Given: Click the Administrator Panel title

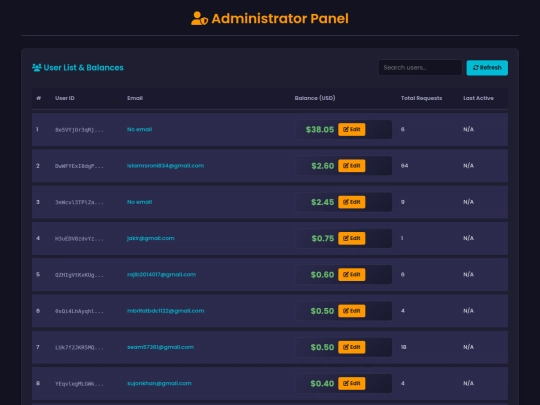Looking at the screenshot, I should tap(280, 19).
